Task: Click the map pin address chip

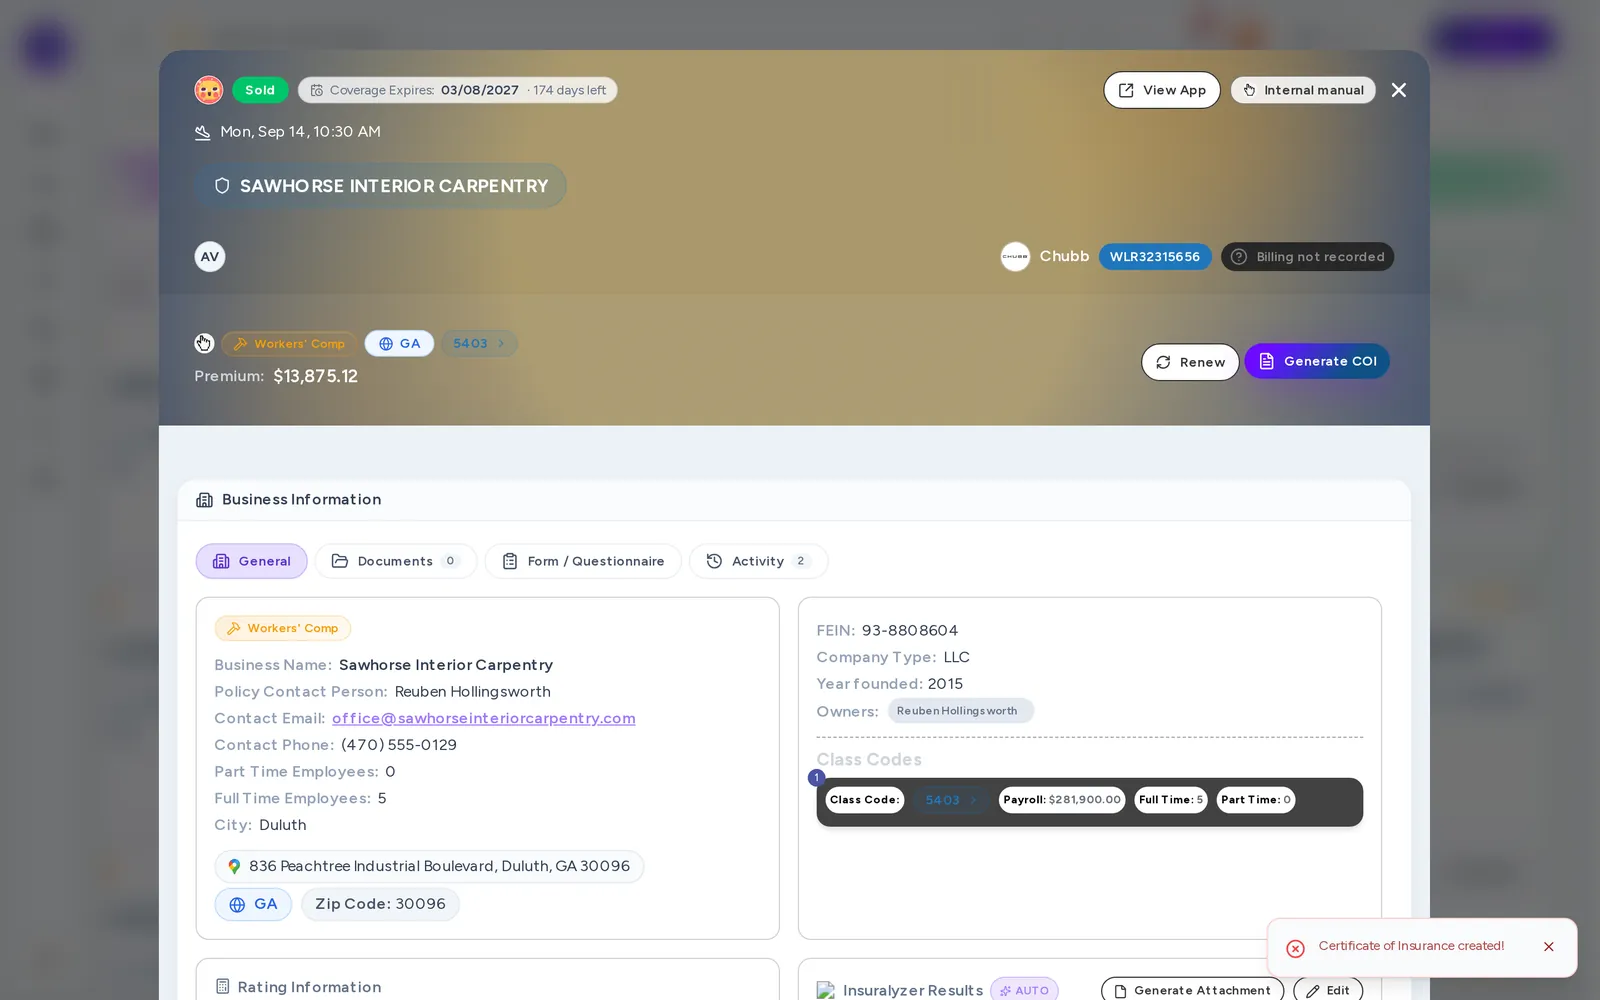Action: (429, 866)
